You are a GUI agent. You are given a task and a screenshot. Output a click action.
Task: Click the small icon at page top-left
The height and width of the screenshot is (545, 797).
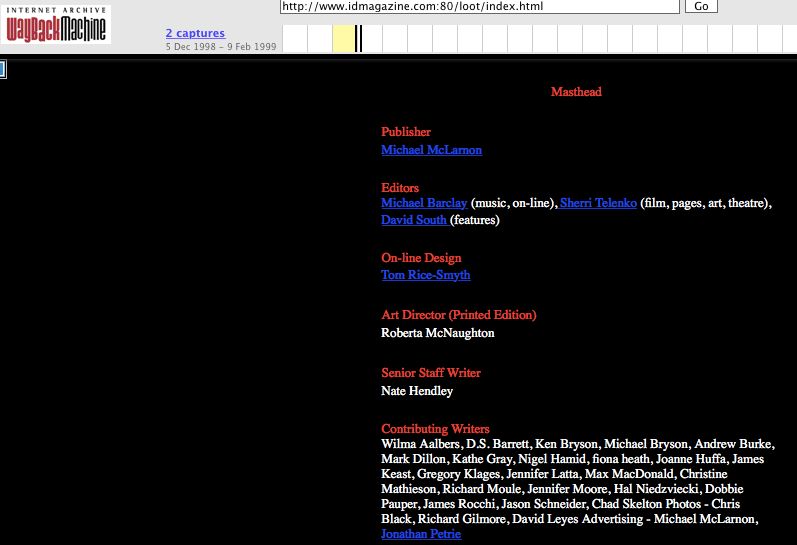2,69
